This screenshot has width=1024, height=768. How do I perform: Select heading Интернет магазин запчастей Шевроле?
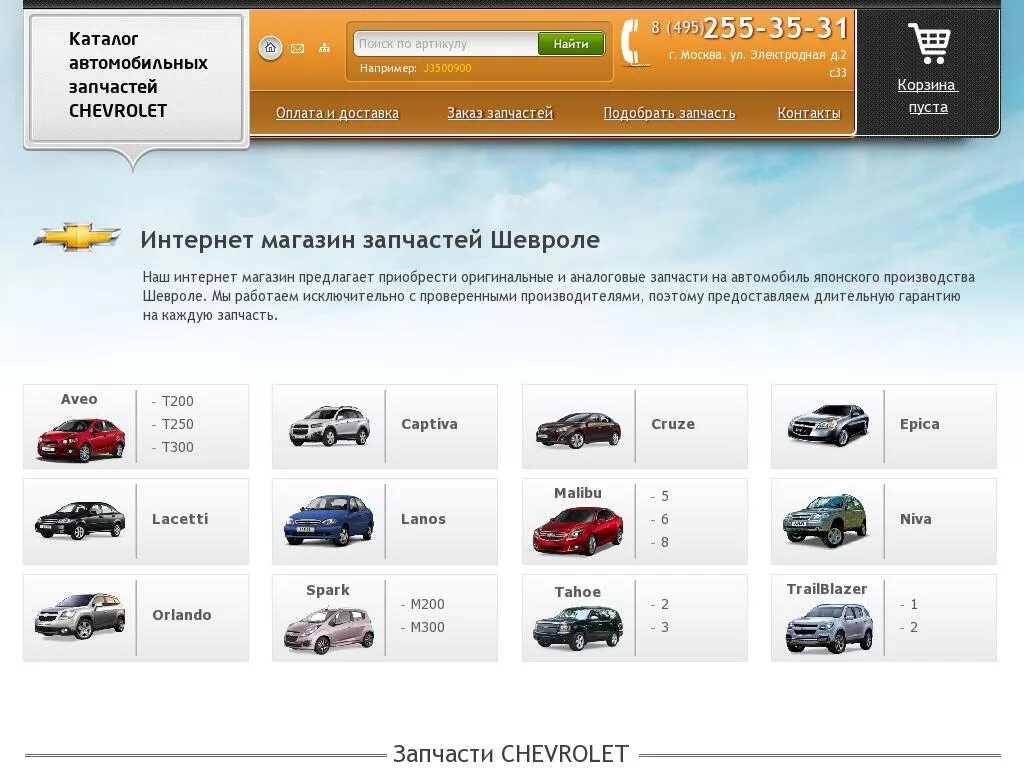370,240
